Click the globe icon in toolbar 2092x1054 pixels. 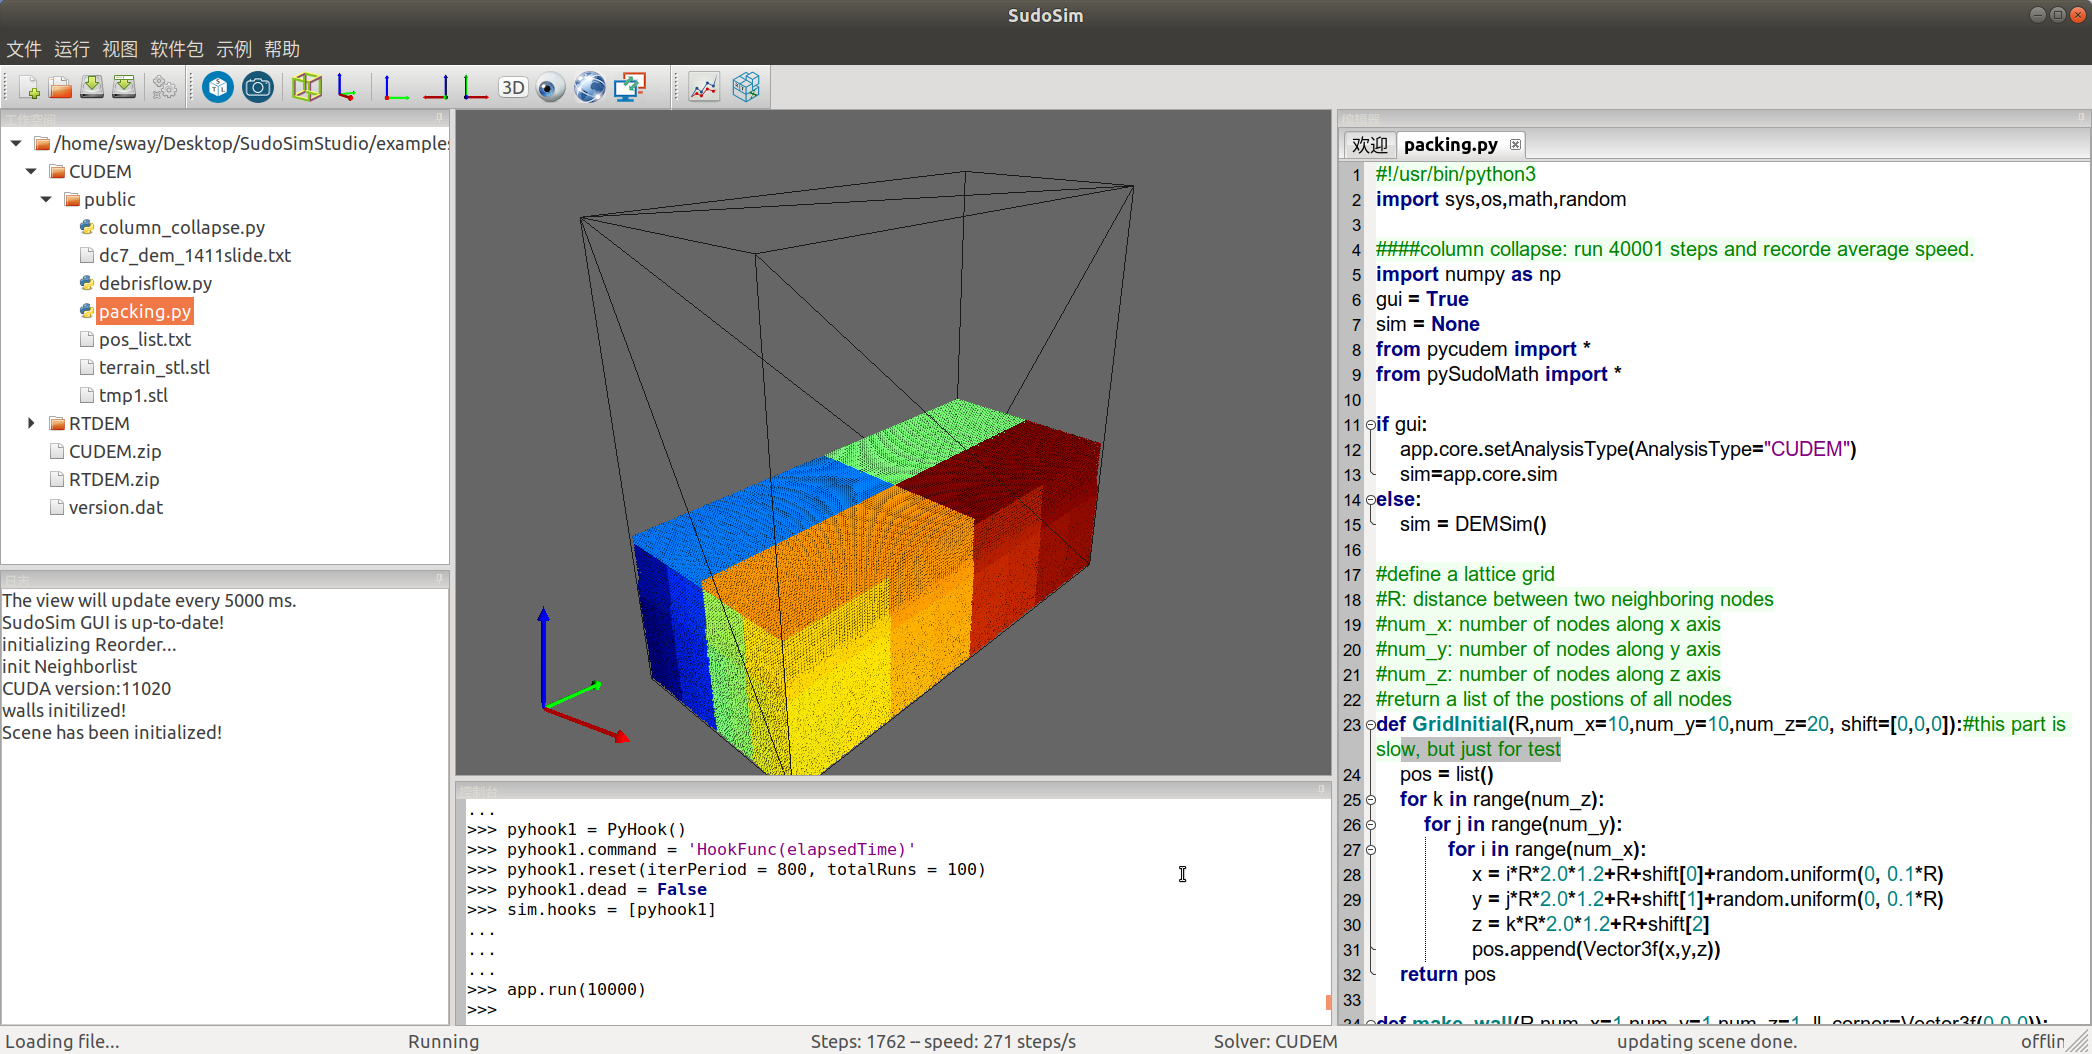click(589, 88)
